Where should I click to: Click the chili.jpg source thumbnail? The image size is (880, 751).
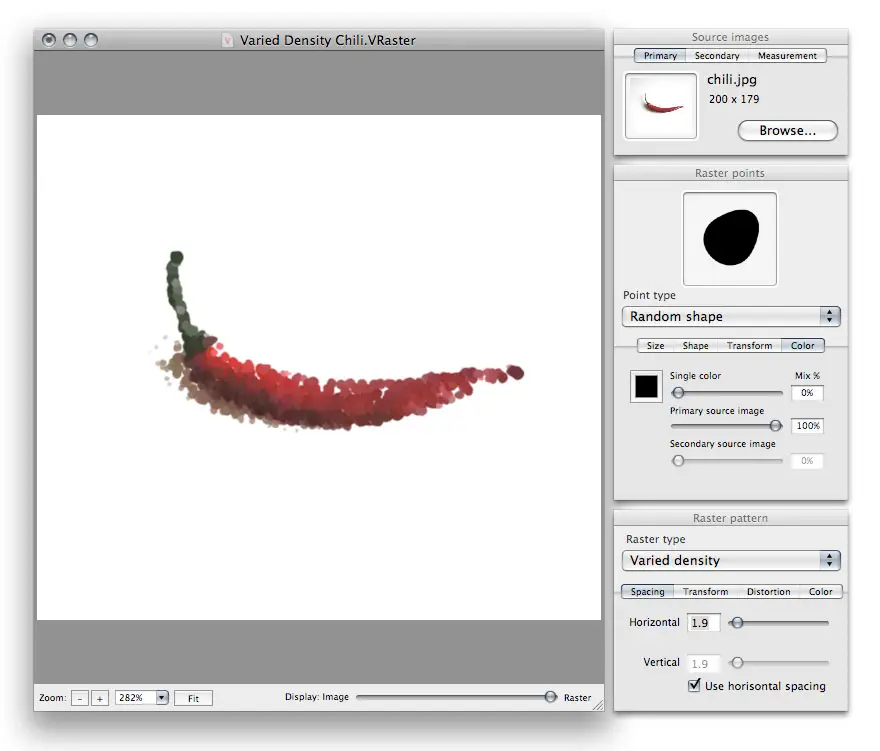click(661, 105)
